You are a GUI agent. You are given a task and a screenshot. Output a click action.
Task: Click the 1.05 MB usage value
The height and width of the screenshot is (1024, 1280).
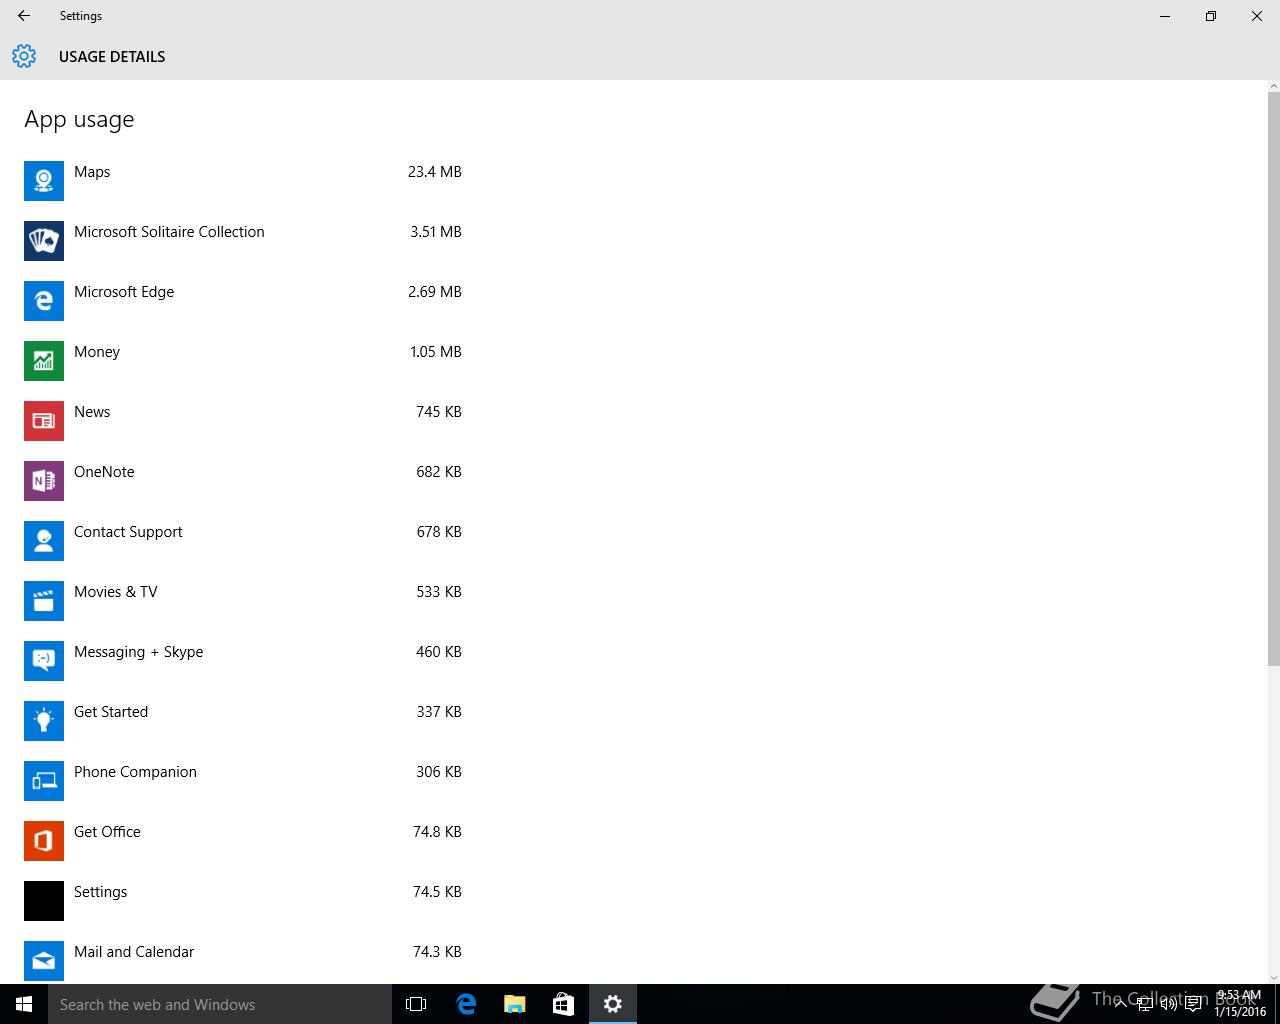click(x=436, y=352)
